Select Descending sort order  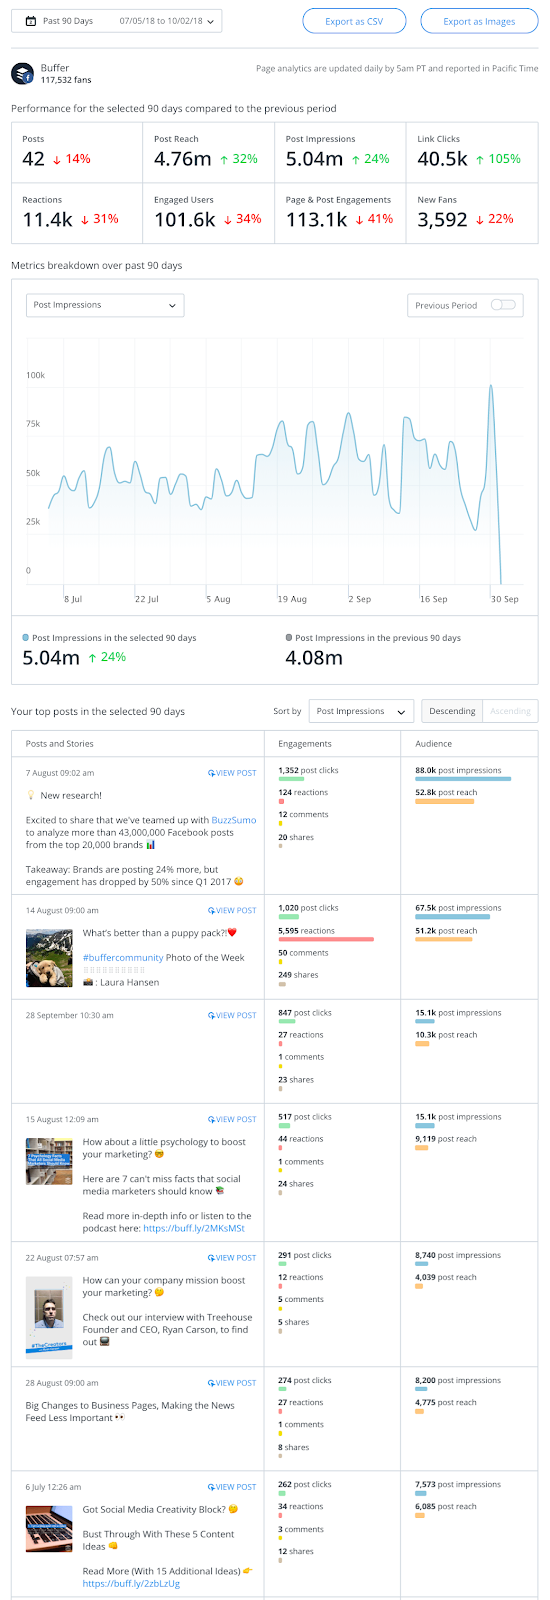[x=452, y=711]
